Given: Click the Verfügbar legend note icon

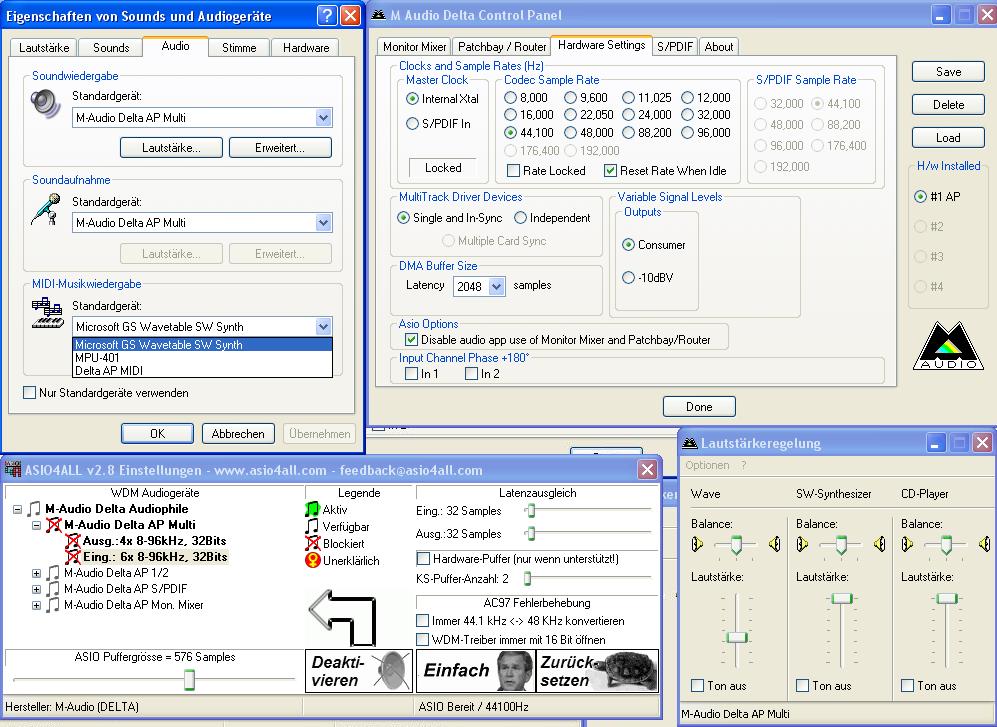Looking at the screenshot, I should pyautogui.click(x=312, y=526).
